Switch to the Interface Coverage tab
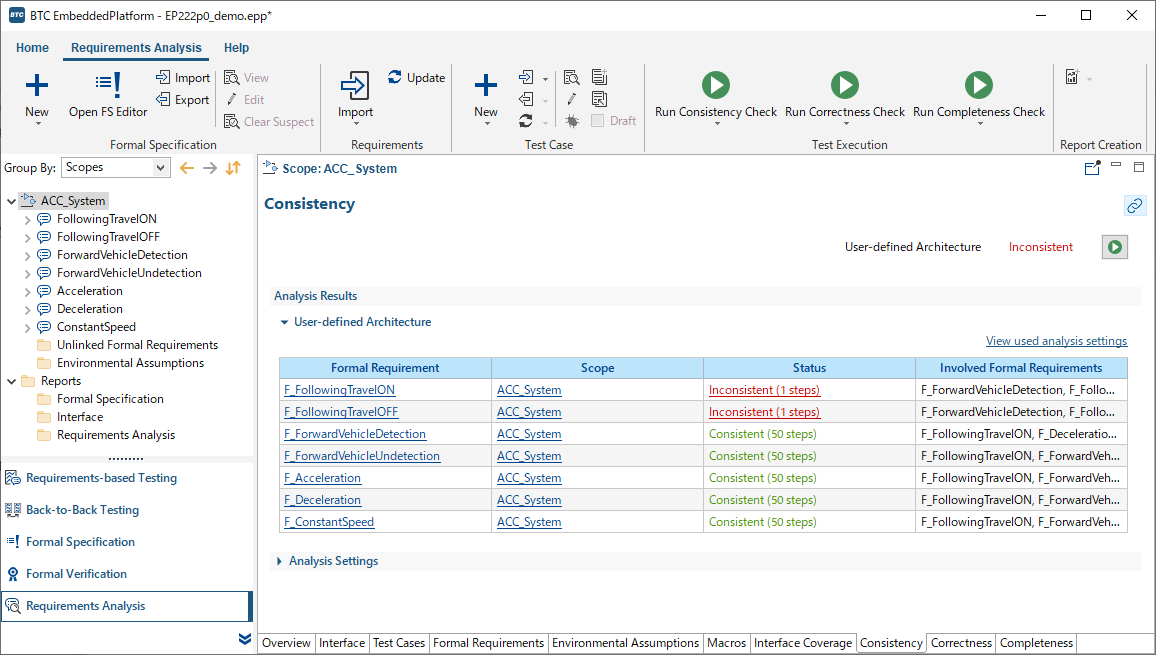1156x655 pixels. [x=803, y=643]
